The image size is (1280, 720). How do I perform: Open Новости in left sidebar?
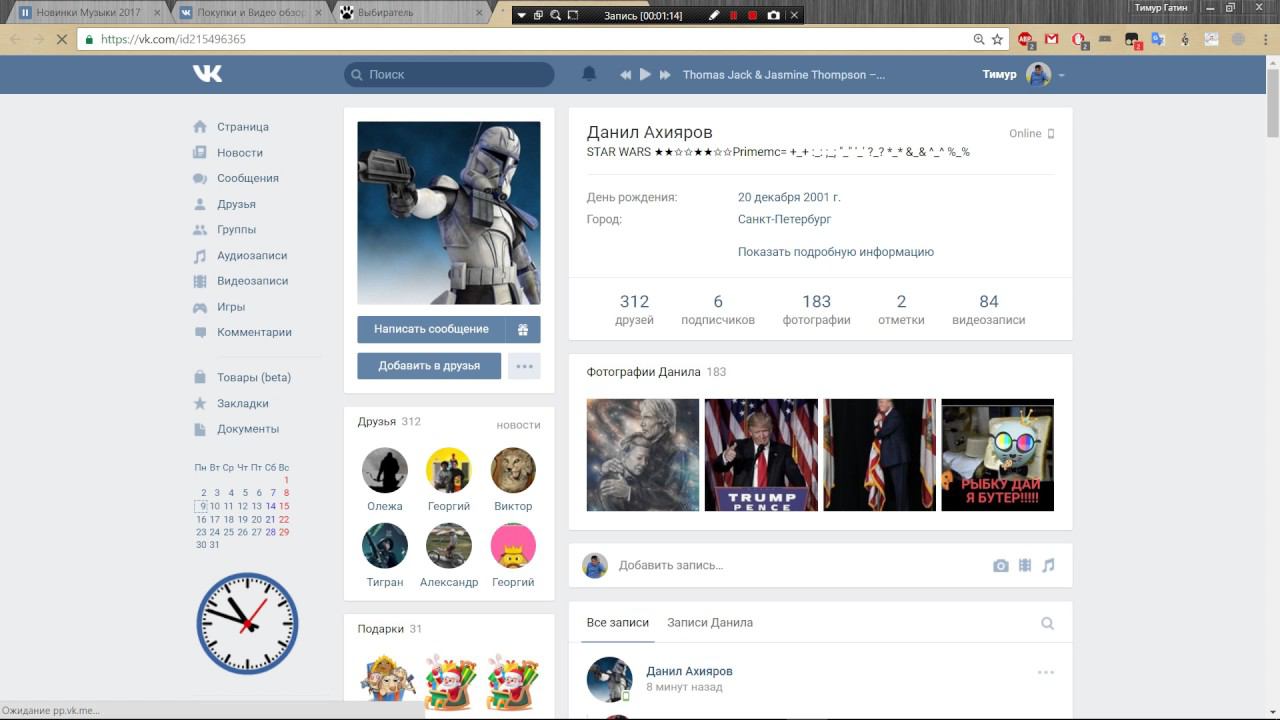[240, 153]
